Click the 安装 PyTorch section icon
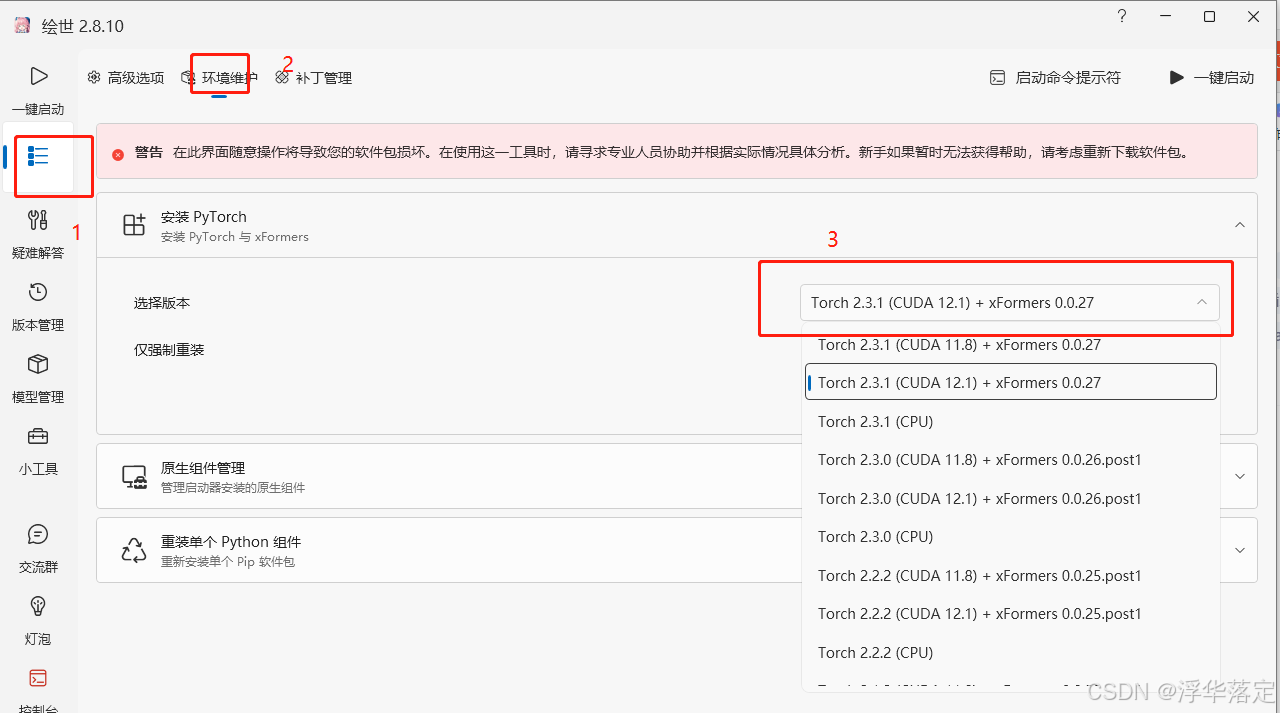This screenshot has width=1280, height=713. [134, 225]
